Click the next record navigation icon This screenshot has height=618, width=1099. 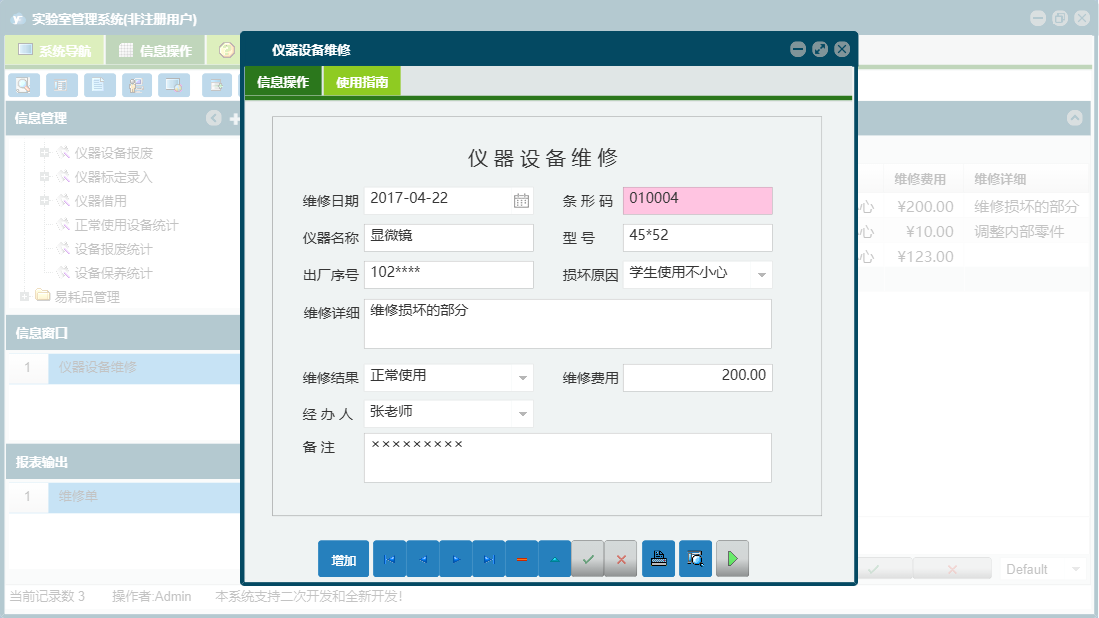click(x=455, y=559)
